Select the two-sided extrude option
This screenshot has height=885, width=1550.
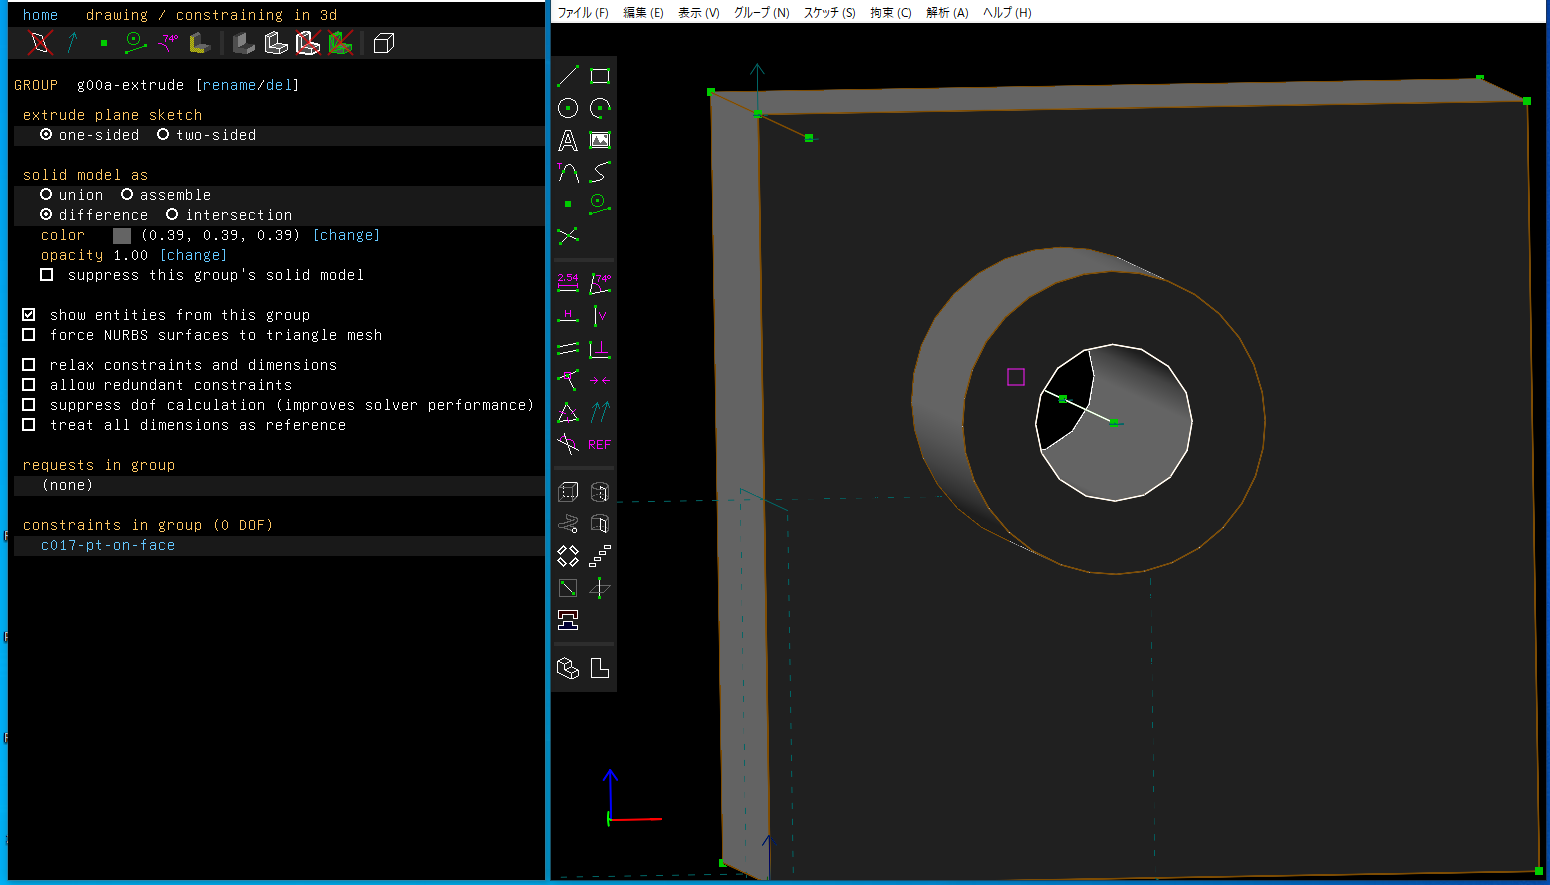click(163, 135)
